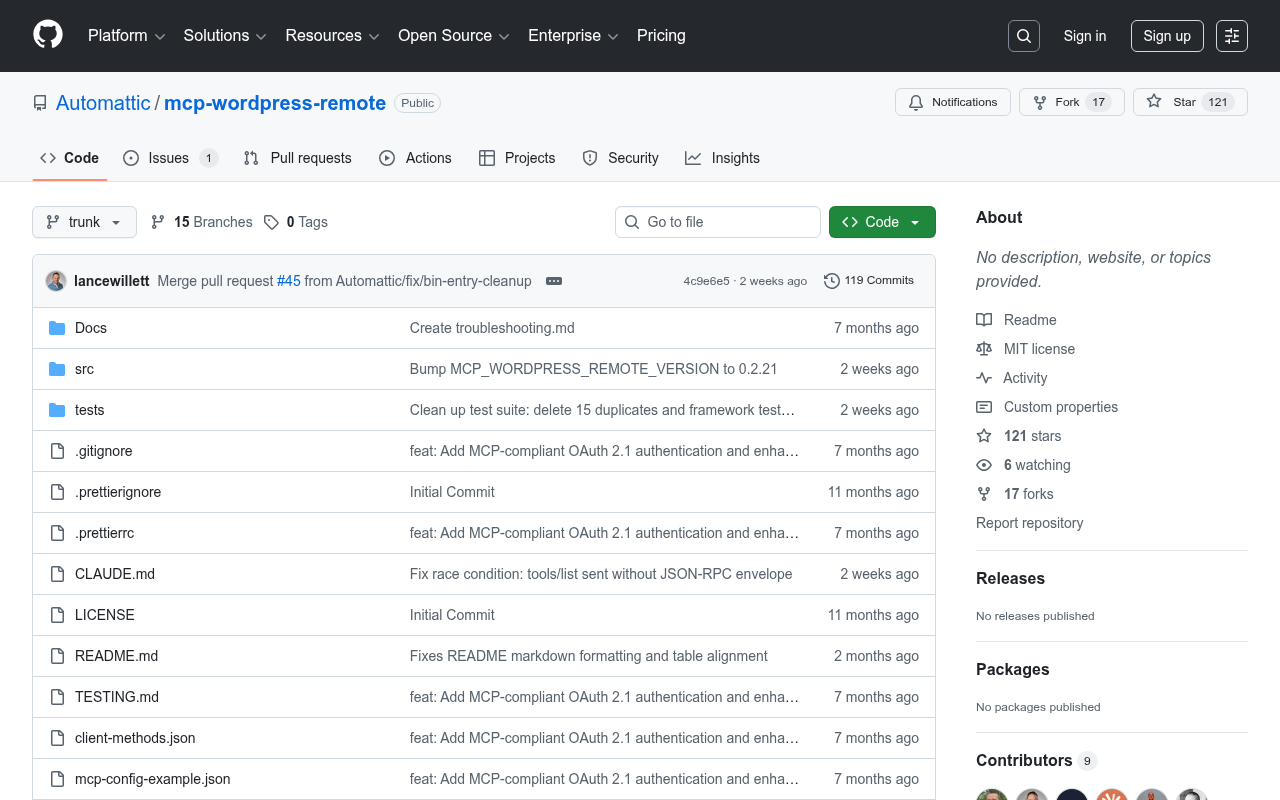Click the Report repository link
Viewport: 1280px width, 800px height.
tap(1029, 522)
